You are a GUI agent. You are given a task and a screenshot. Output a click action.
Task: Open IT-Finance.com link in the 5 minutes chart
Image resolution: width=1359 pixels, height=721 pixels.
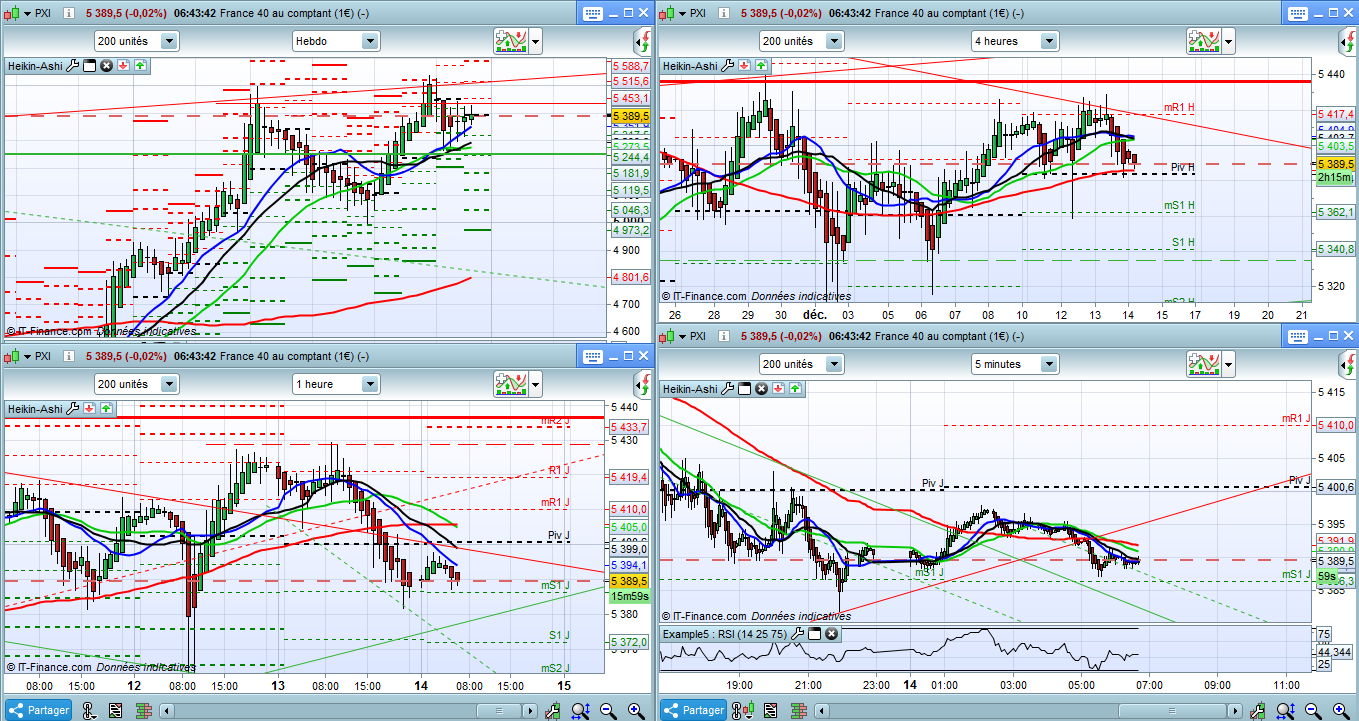point(709,616)
